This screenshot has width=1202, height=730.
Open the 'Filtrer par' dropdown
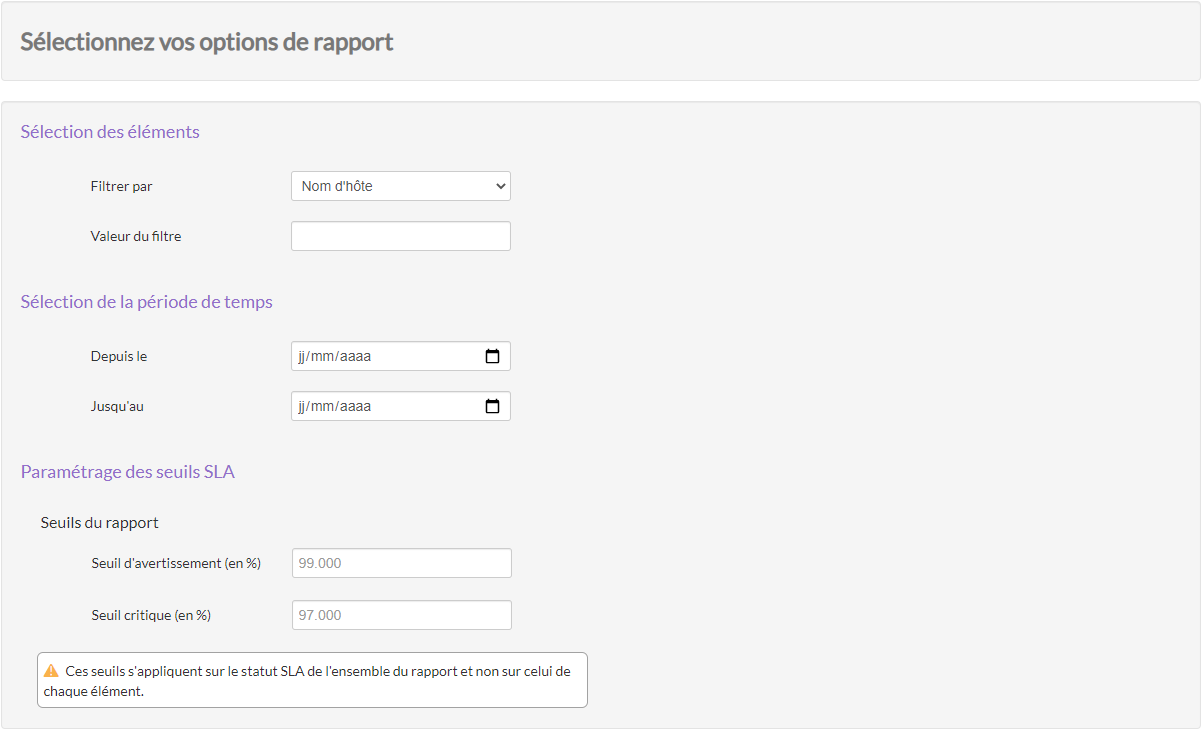coord(400,186)
